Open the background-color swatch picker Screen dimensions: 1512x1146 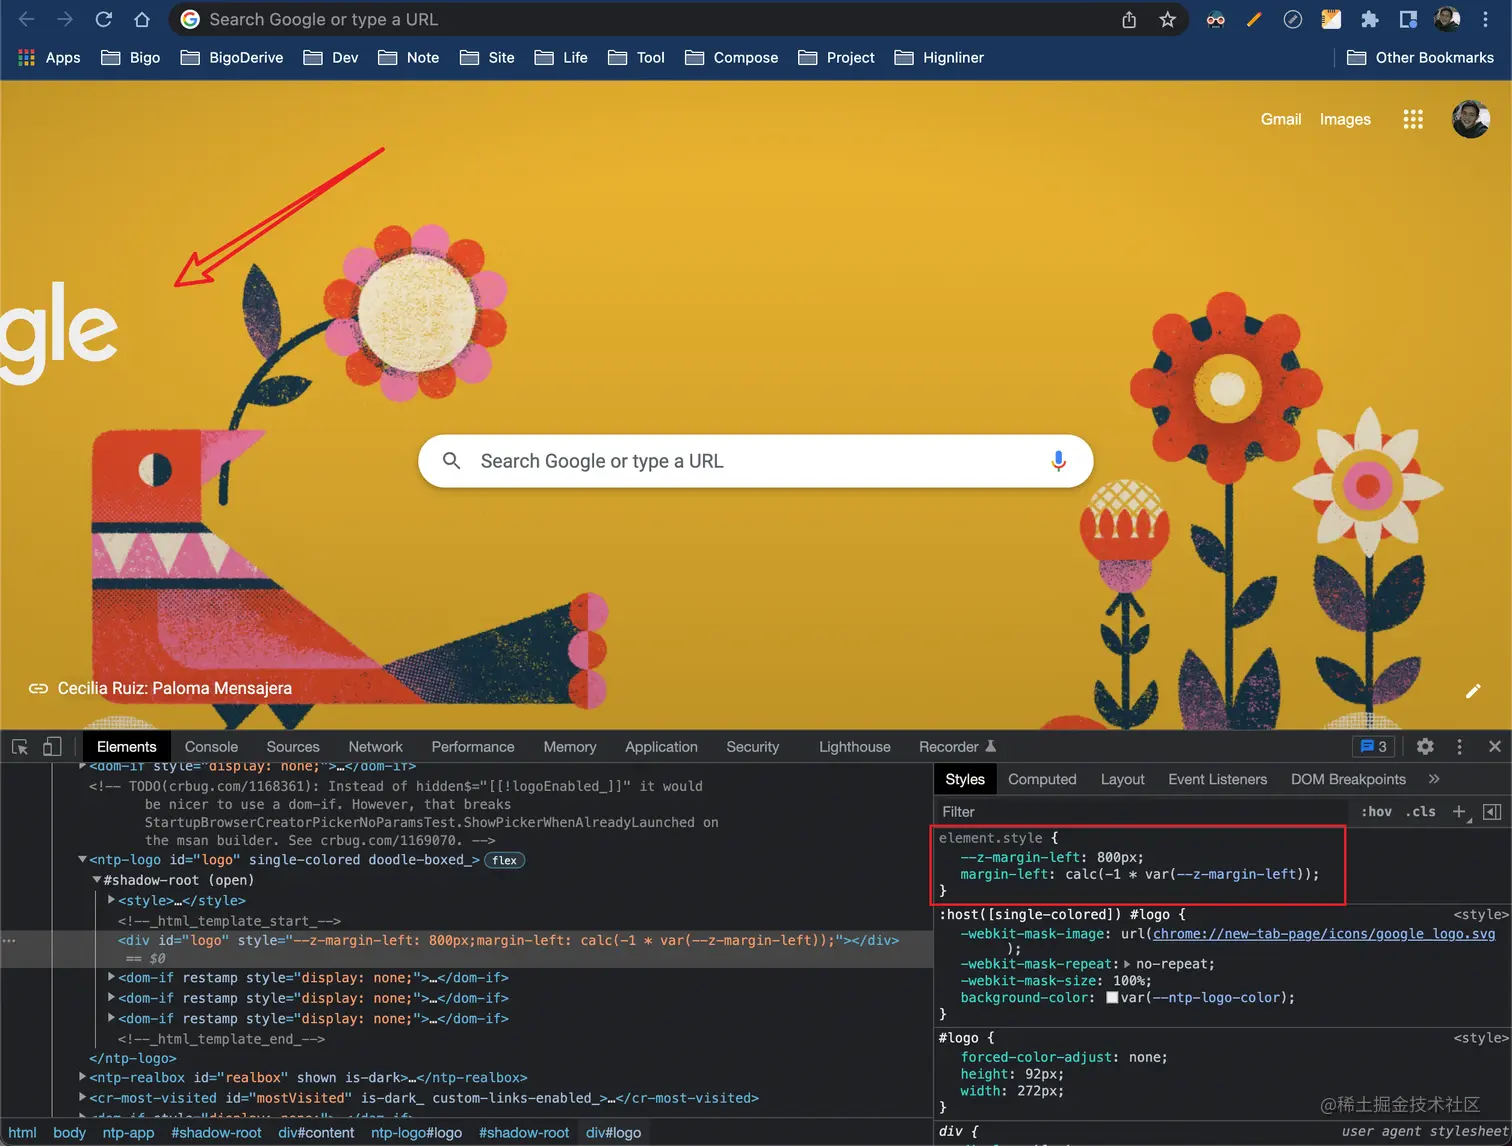[x=1112, y=998]
